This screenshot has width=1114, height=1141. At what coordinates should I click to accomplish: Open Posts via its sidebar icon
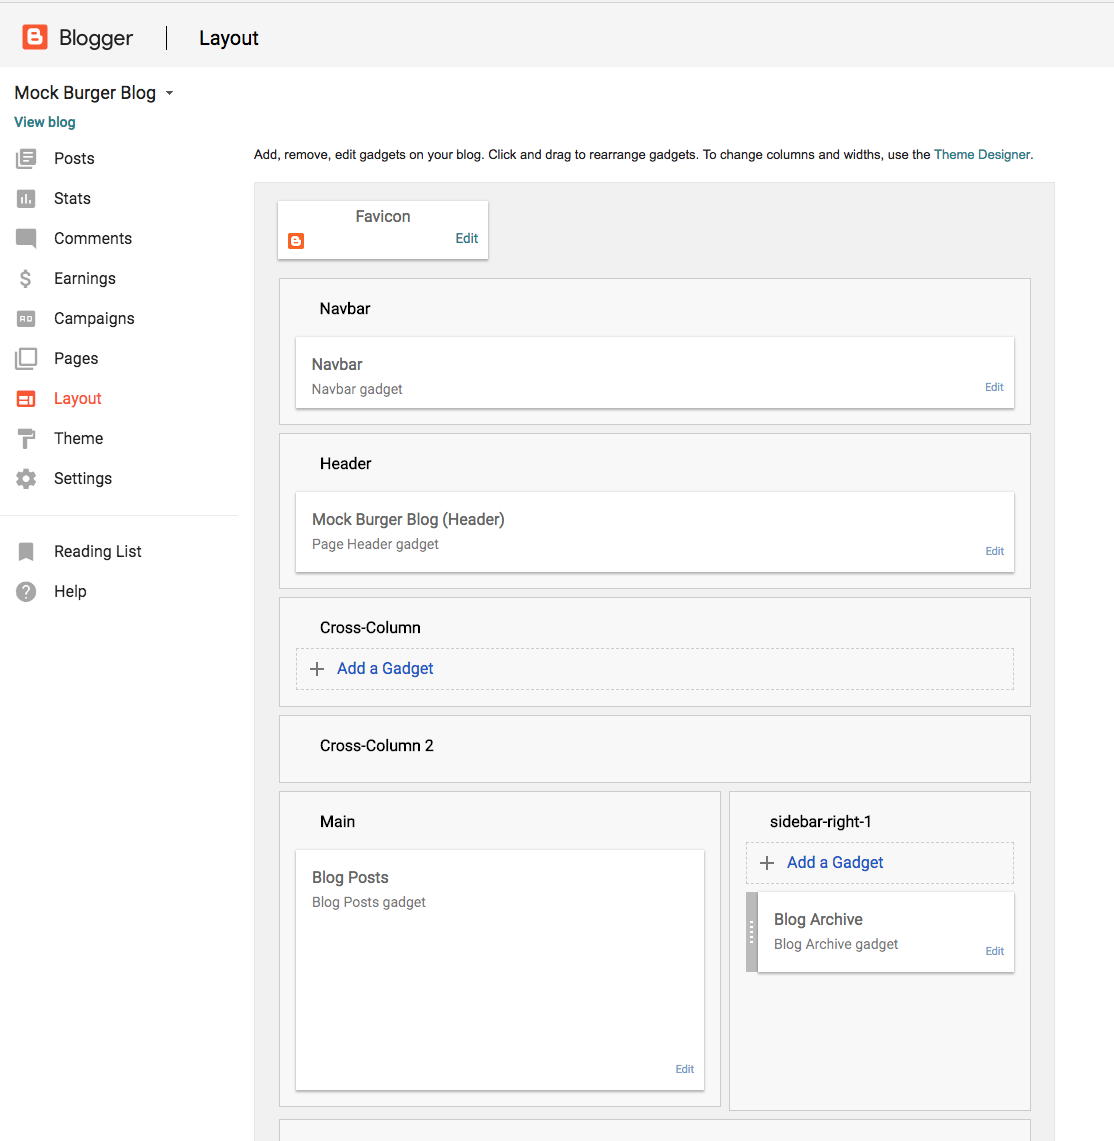(27, 158)
